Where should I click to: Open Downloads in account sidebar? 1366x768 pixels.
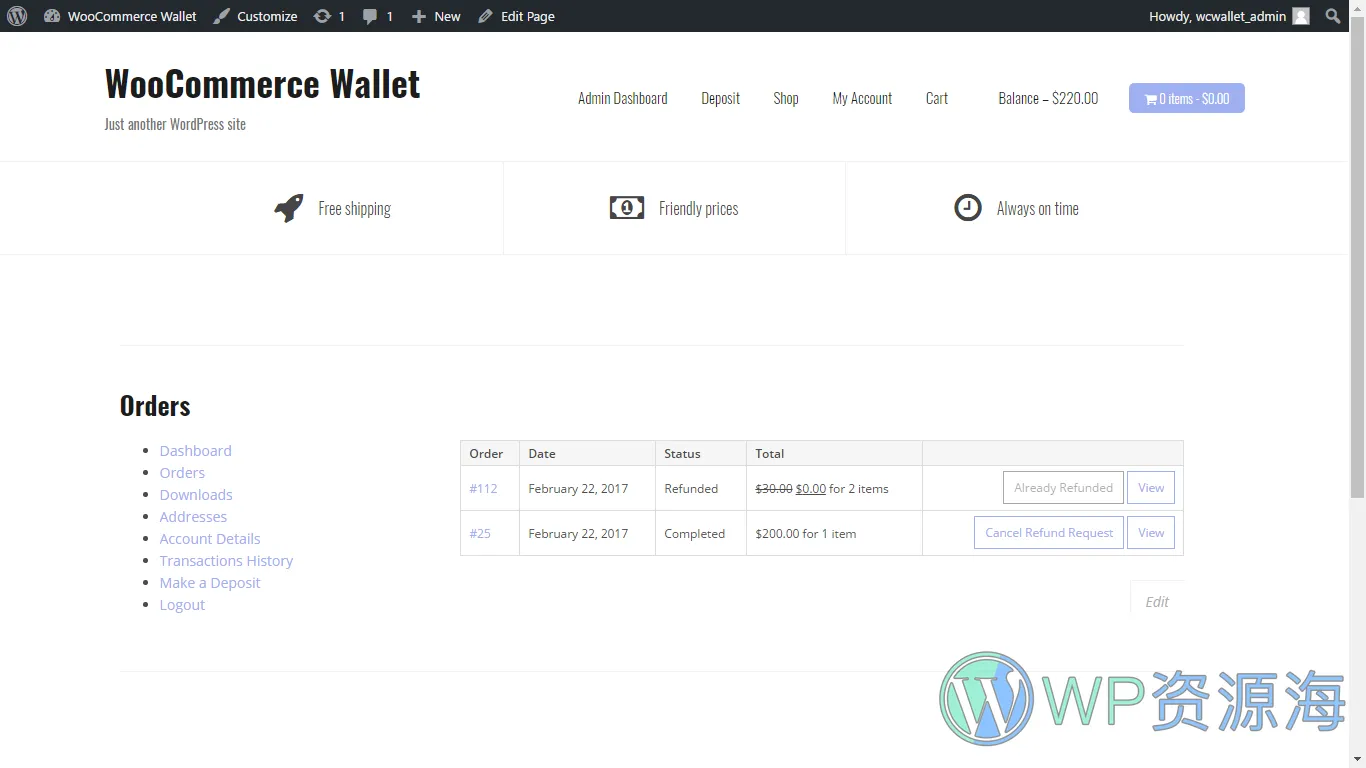pos(195,495)
